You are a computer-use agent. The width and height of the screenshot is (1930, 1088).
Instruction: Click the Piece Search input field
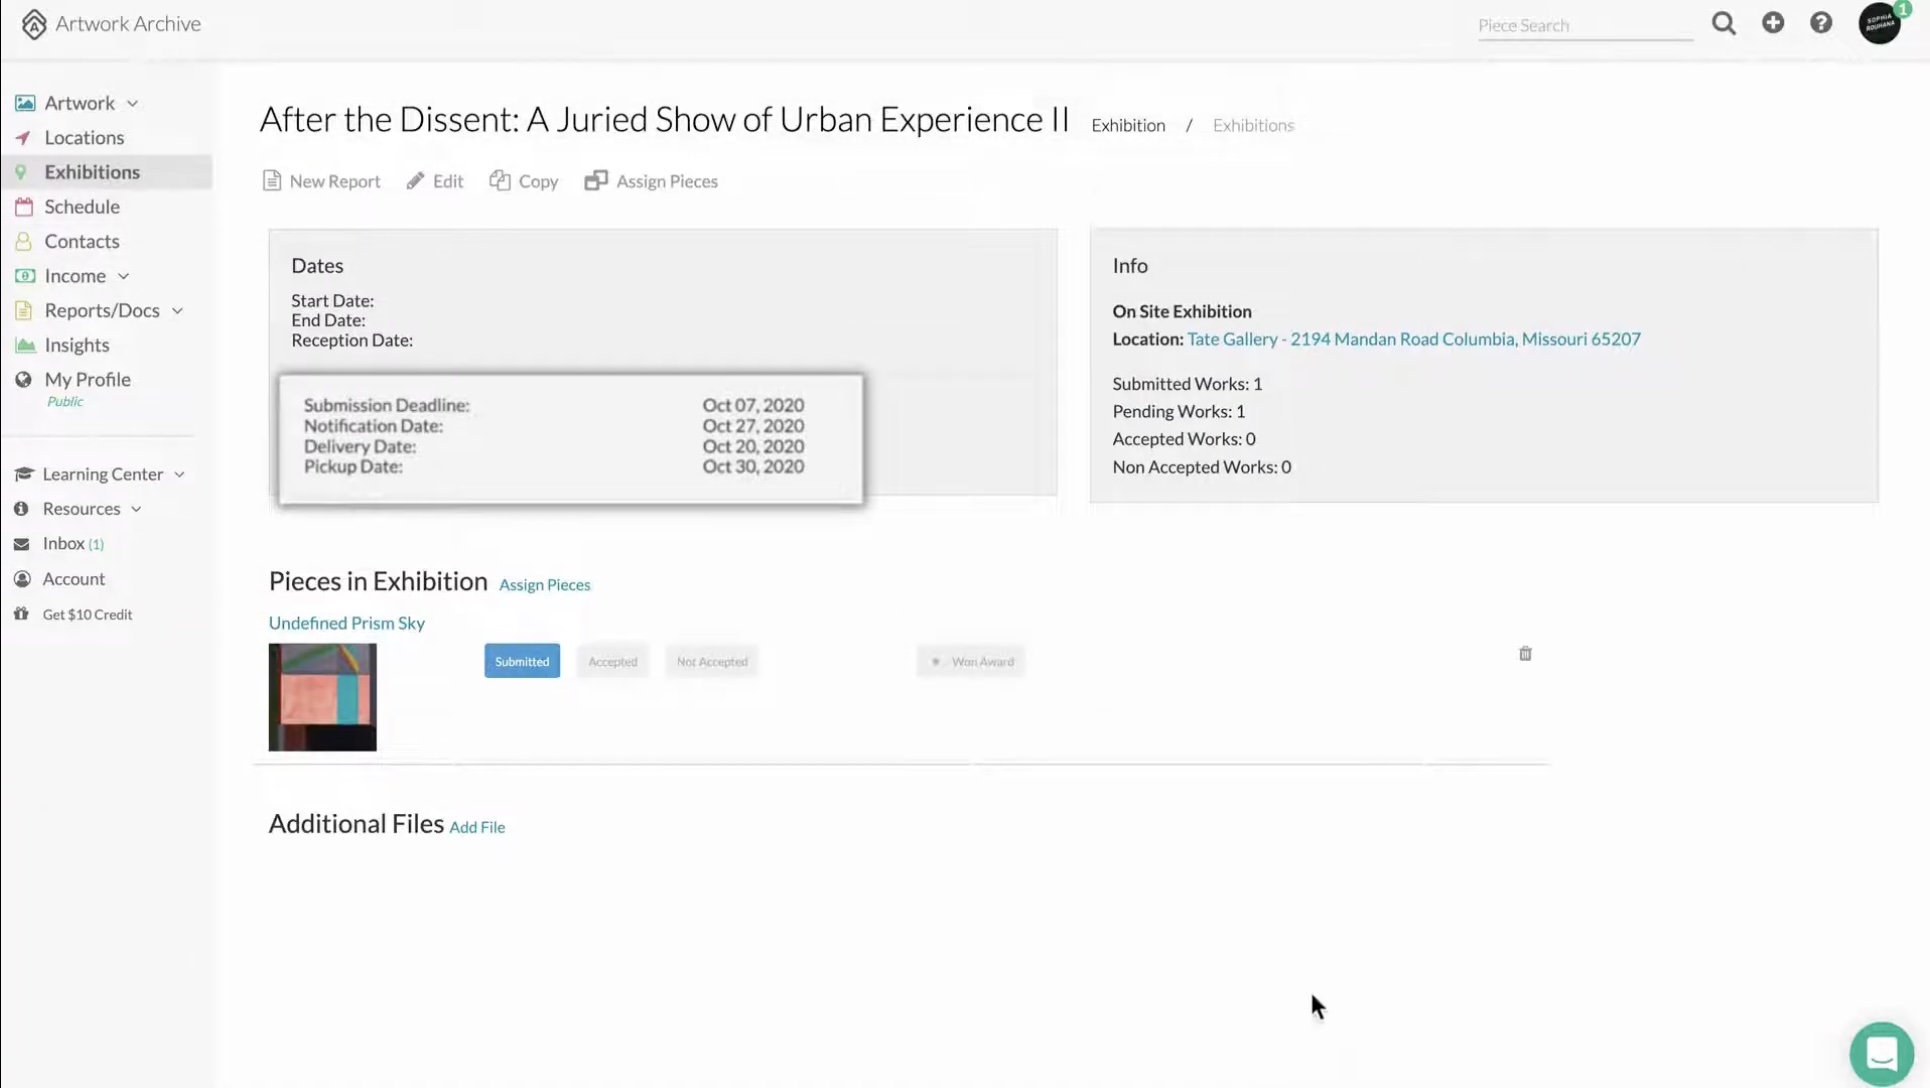tap(1585, 25)
